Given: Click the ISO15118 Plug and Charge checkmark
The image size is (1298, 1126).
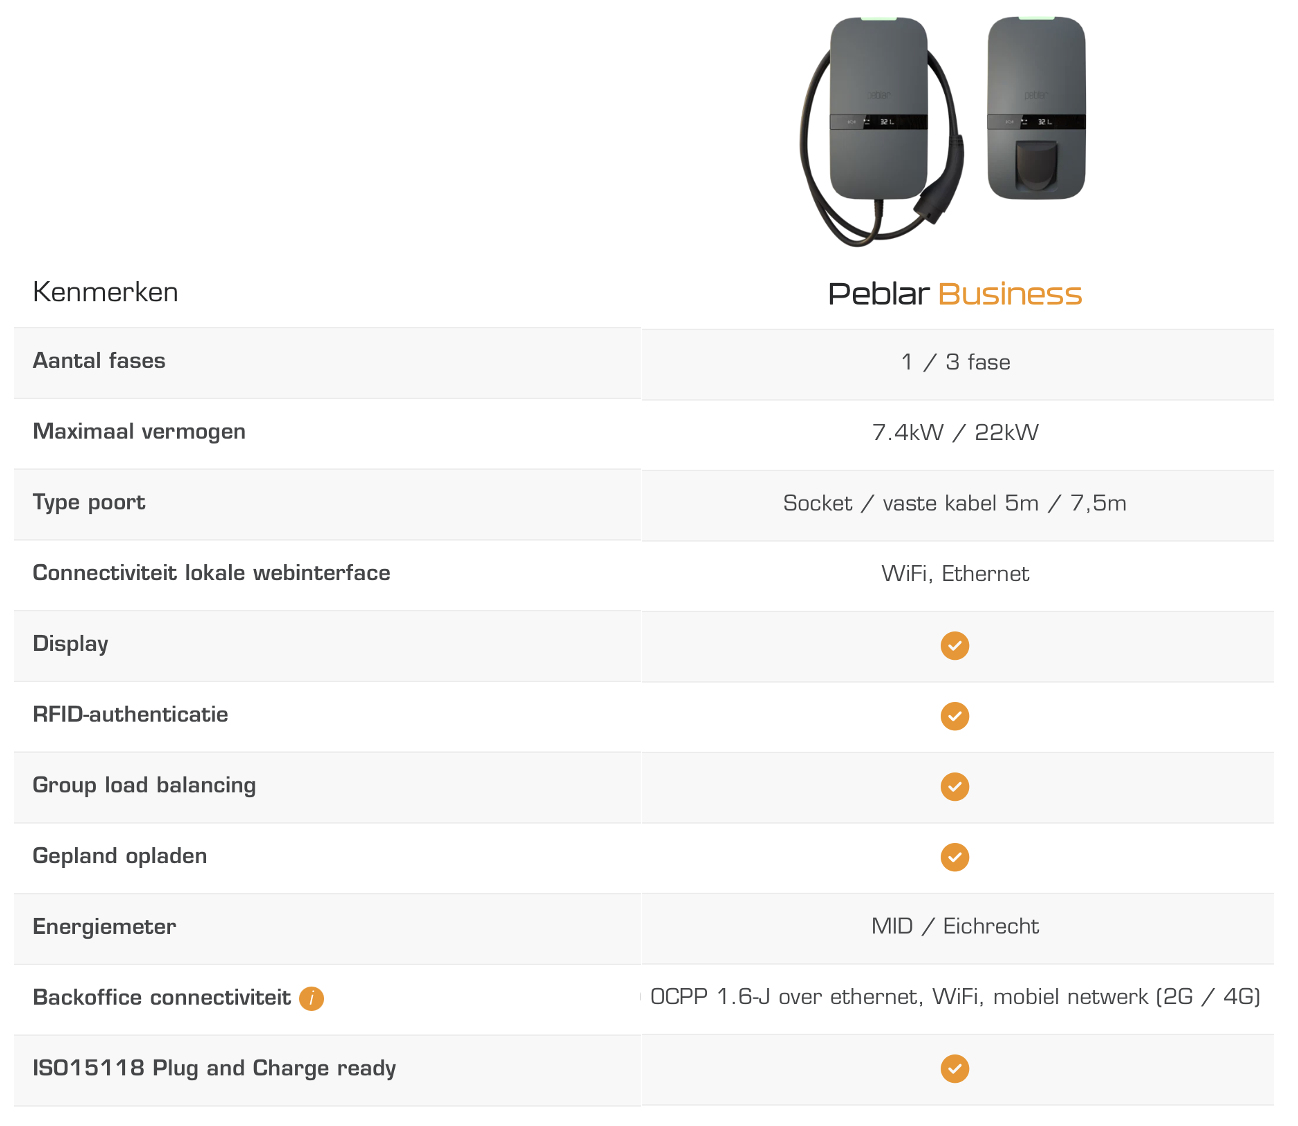Looking at the screenshot, I should point(955,1069).
